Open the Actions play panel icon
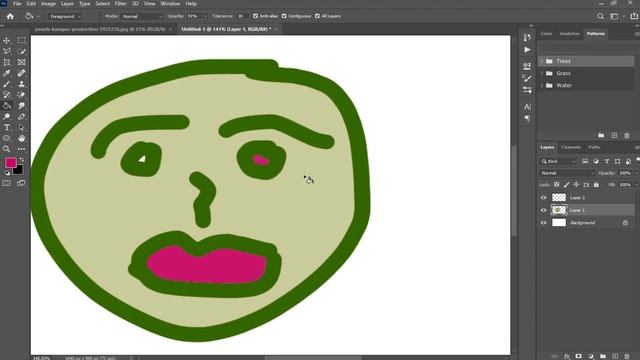The height and width of the screenshot is (360, 640). [527, 50]
